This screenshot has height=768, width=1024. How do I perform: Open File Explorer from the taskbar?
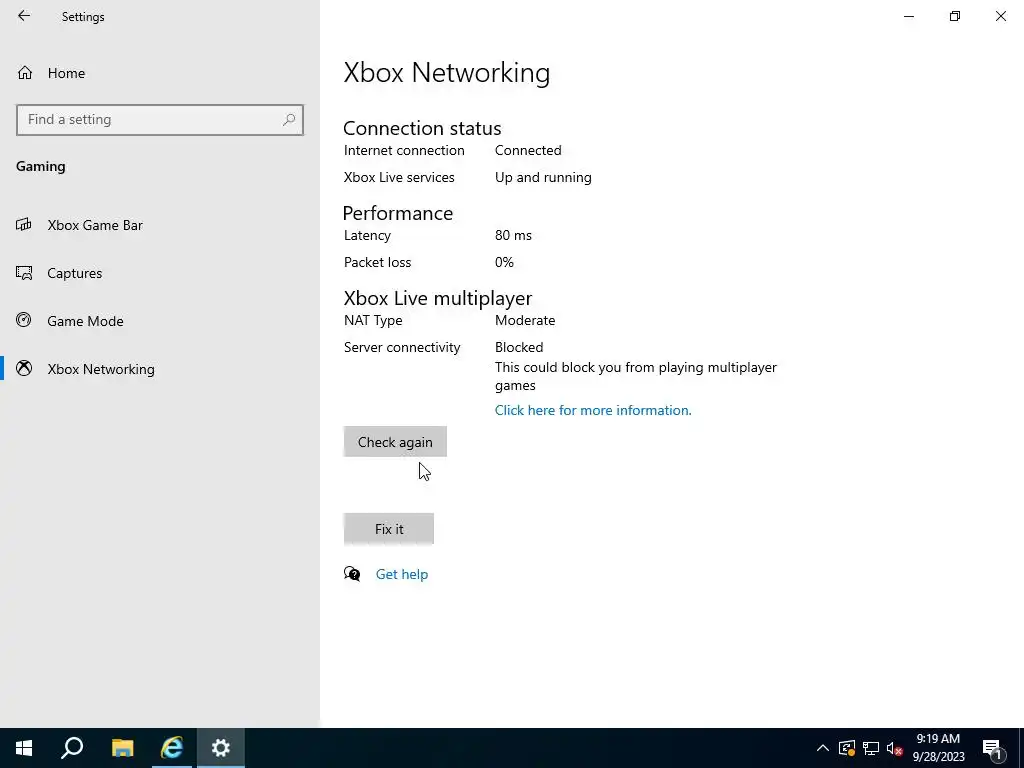pyautogui.click(x=122, y=748)
